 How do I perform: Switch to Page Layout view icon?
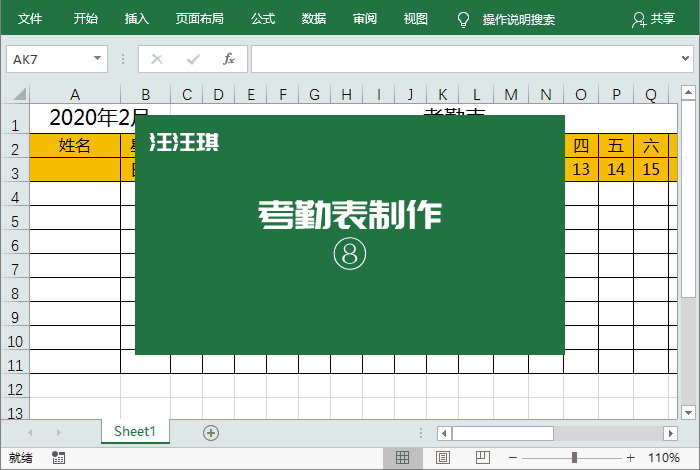click(x=442, y=458)
